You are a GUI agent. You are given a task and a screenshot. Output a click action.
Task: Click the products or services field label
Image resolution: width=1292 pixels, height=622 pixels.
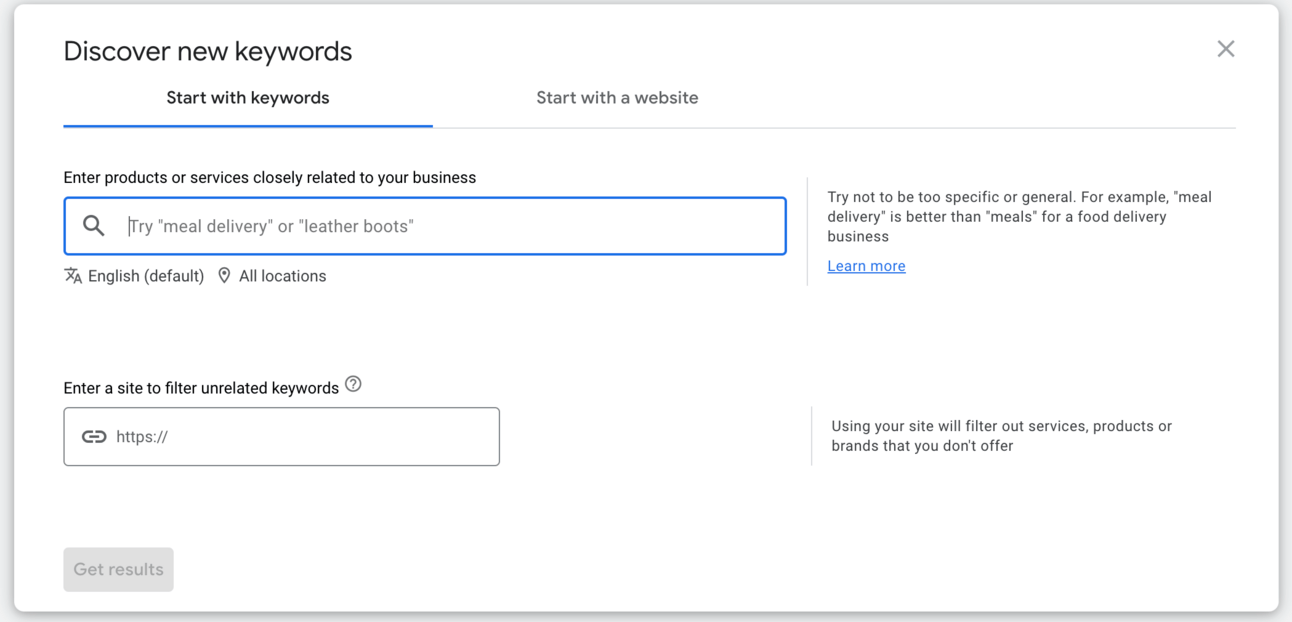tap(269, 178)
